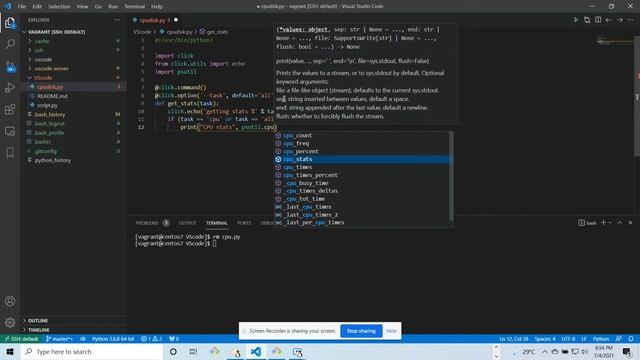
Task: Open the Search view in activity bar
Action: point(10,44)
